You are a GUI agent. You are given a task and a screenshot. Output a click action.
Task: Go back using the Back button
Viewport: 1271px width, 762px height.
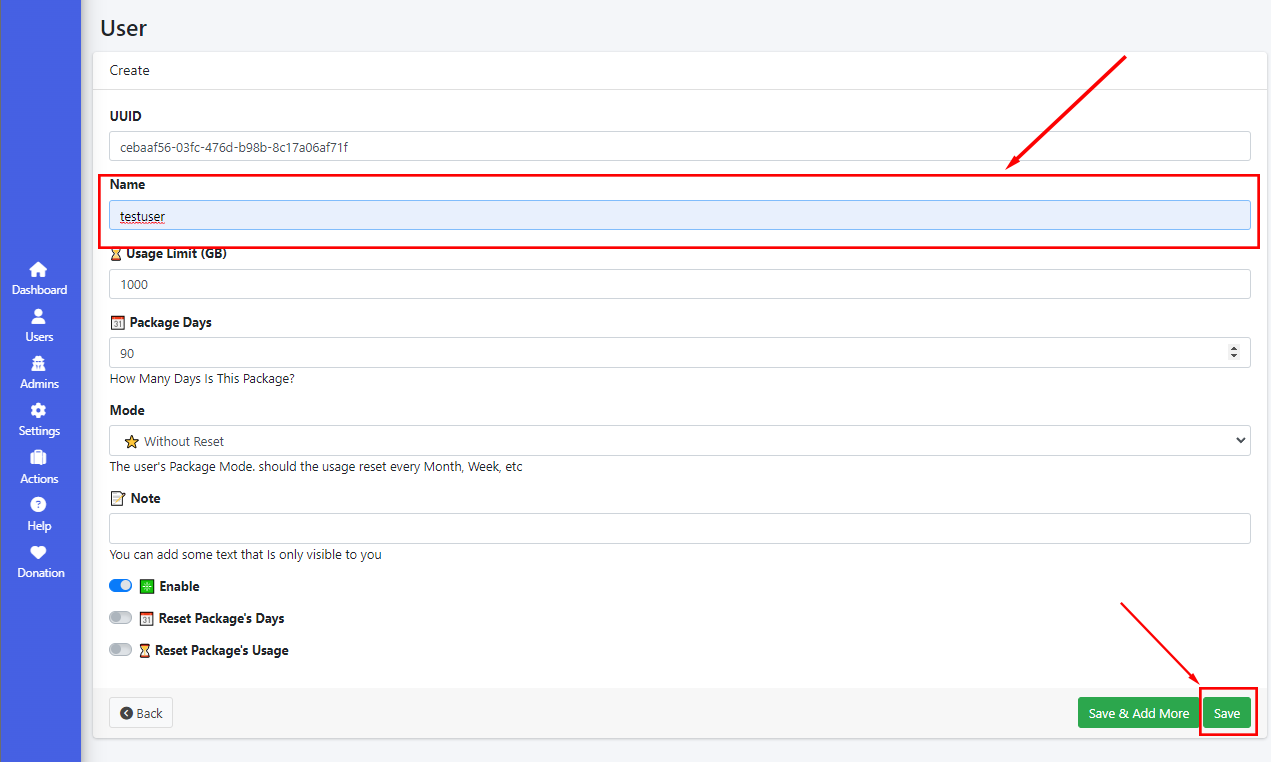pos(141,713)
